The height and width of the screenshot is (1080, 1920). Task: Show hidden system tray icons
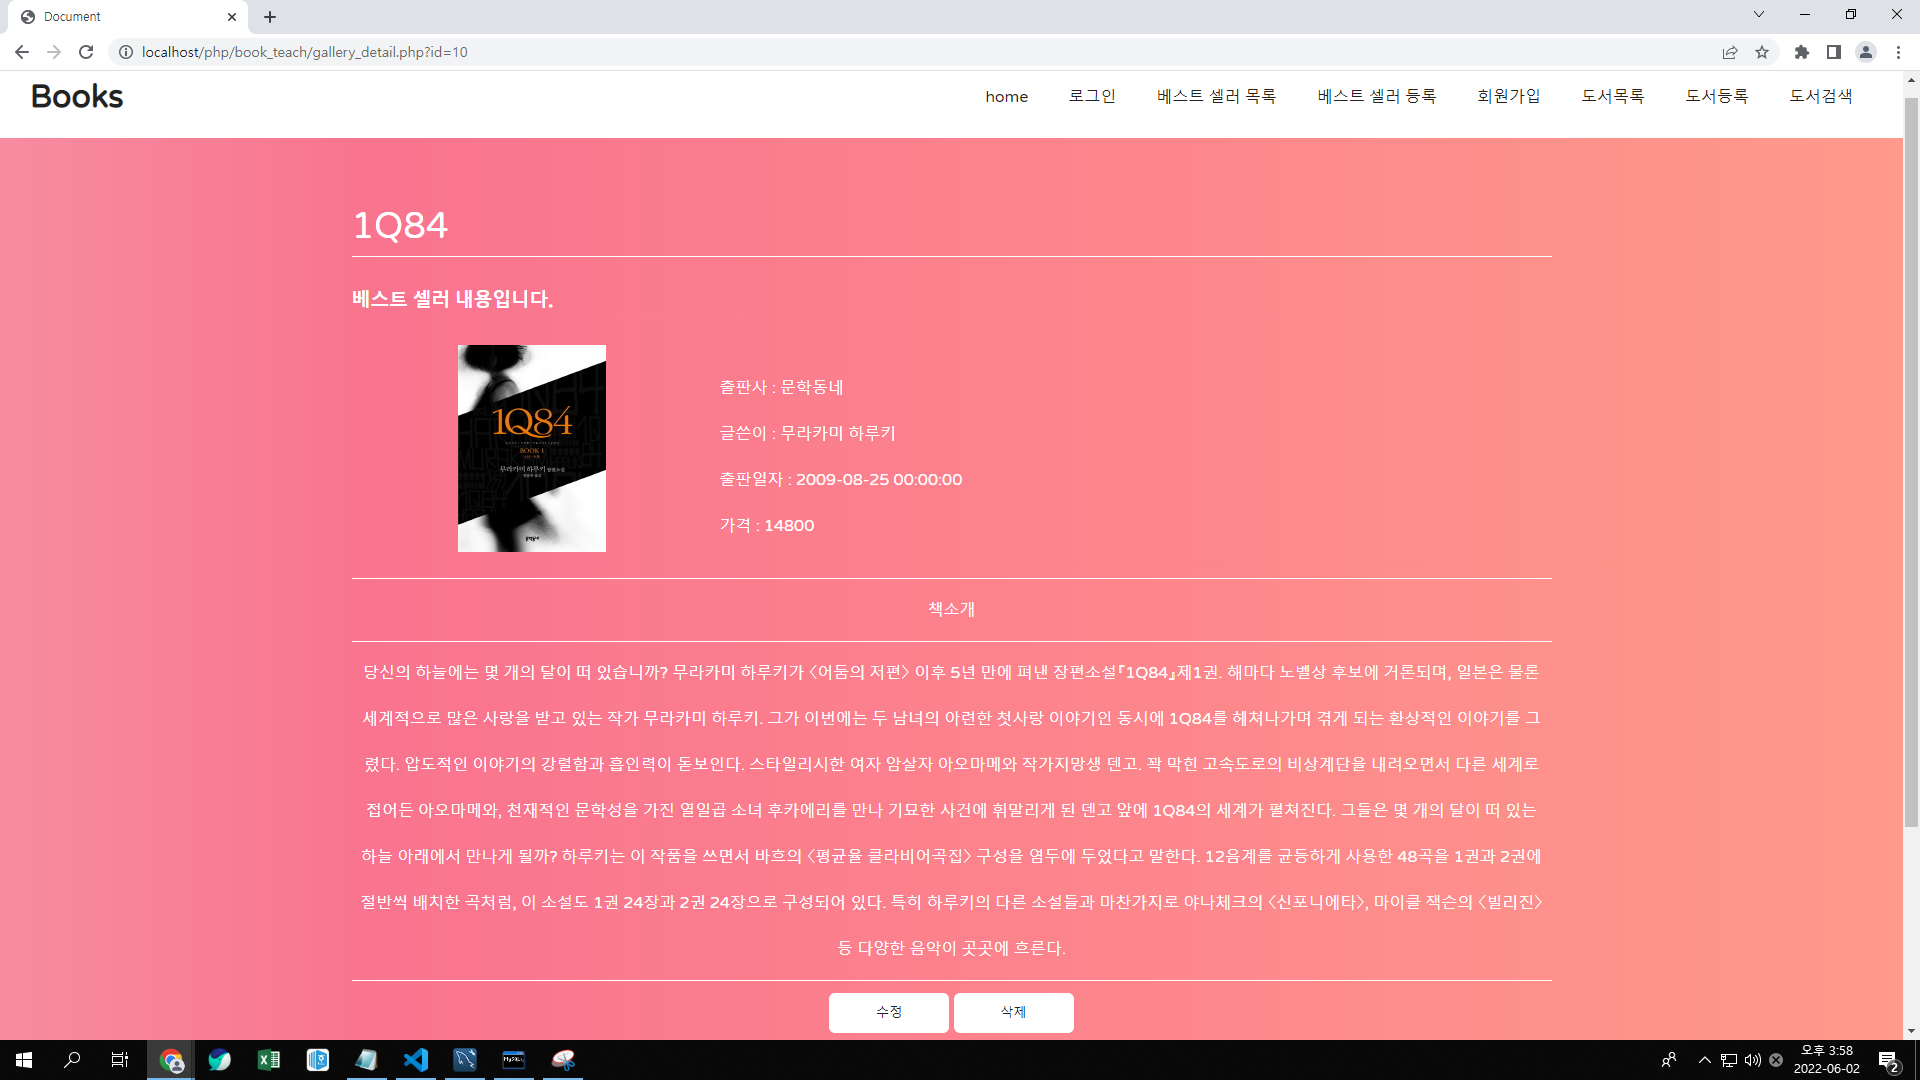(x=1705, y=1060)
